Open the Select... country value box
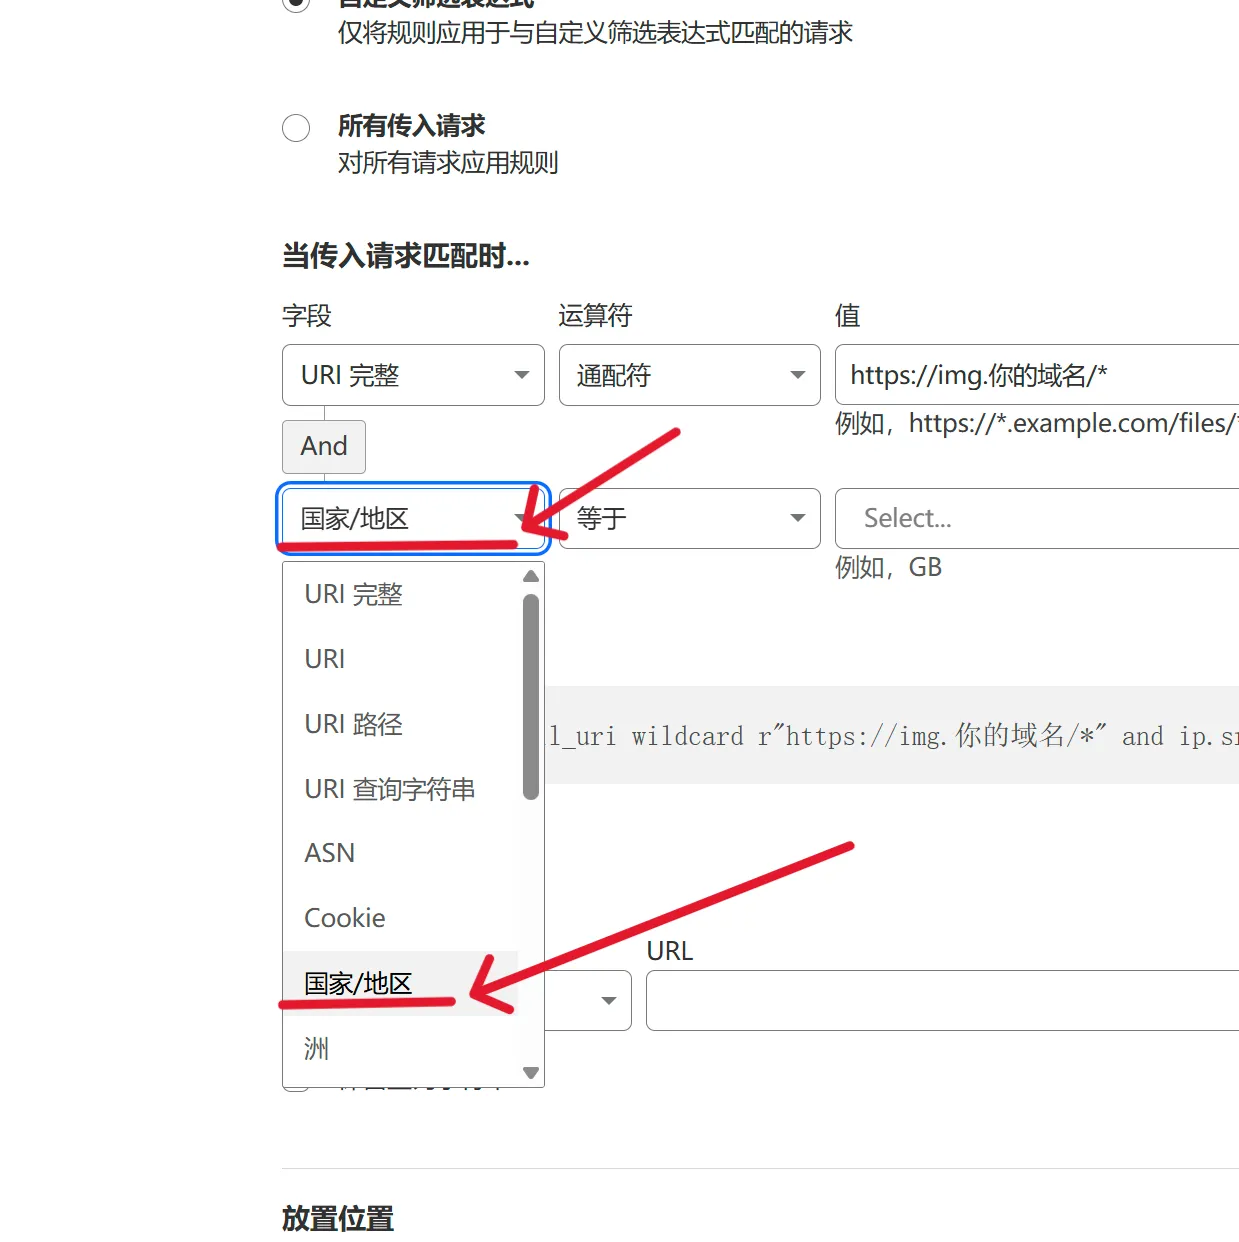This screenshot has width=1239, height=1242. (1036, 518)
